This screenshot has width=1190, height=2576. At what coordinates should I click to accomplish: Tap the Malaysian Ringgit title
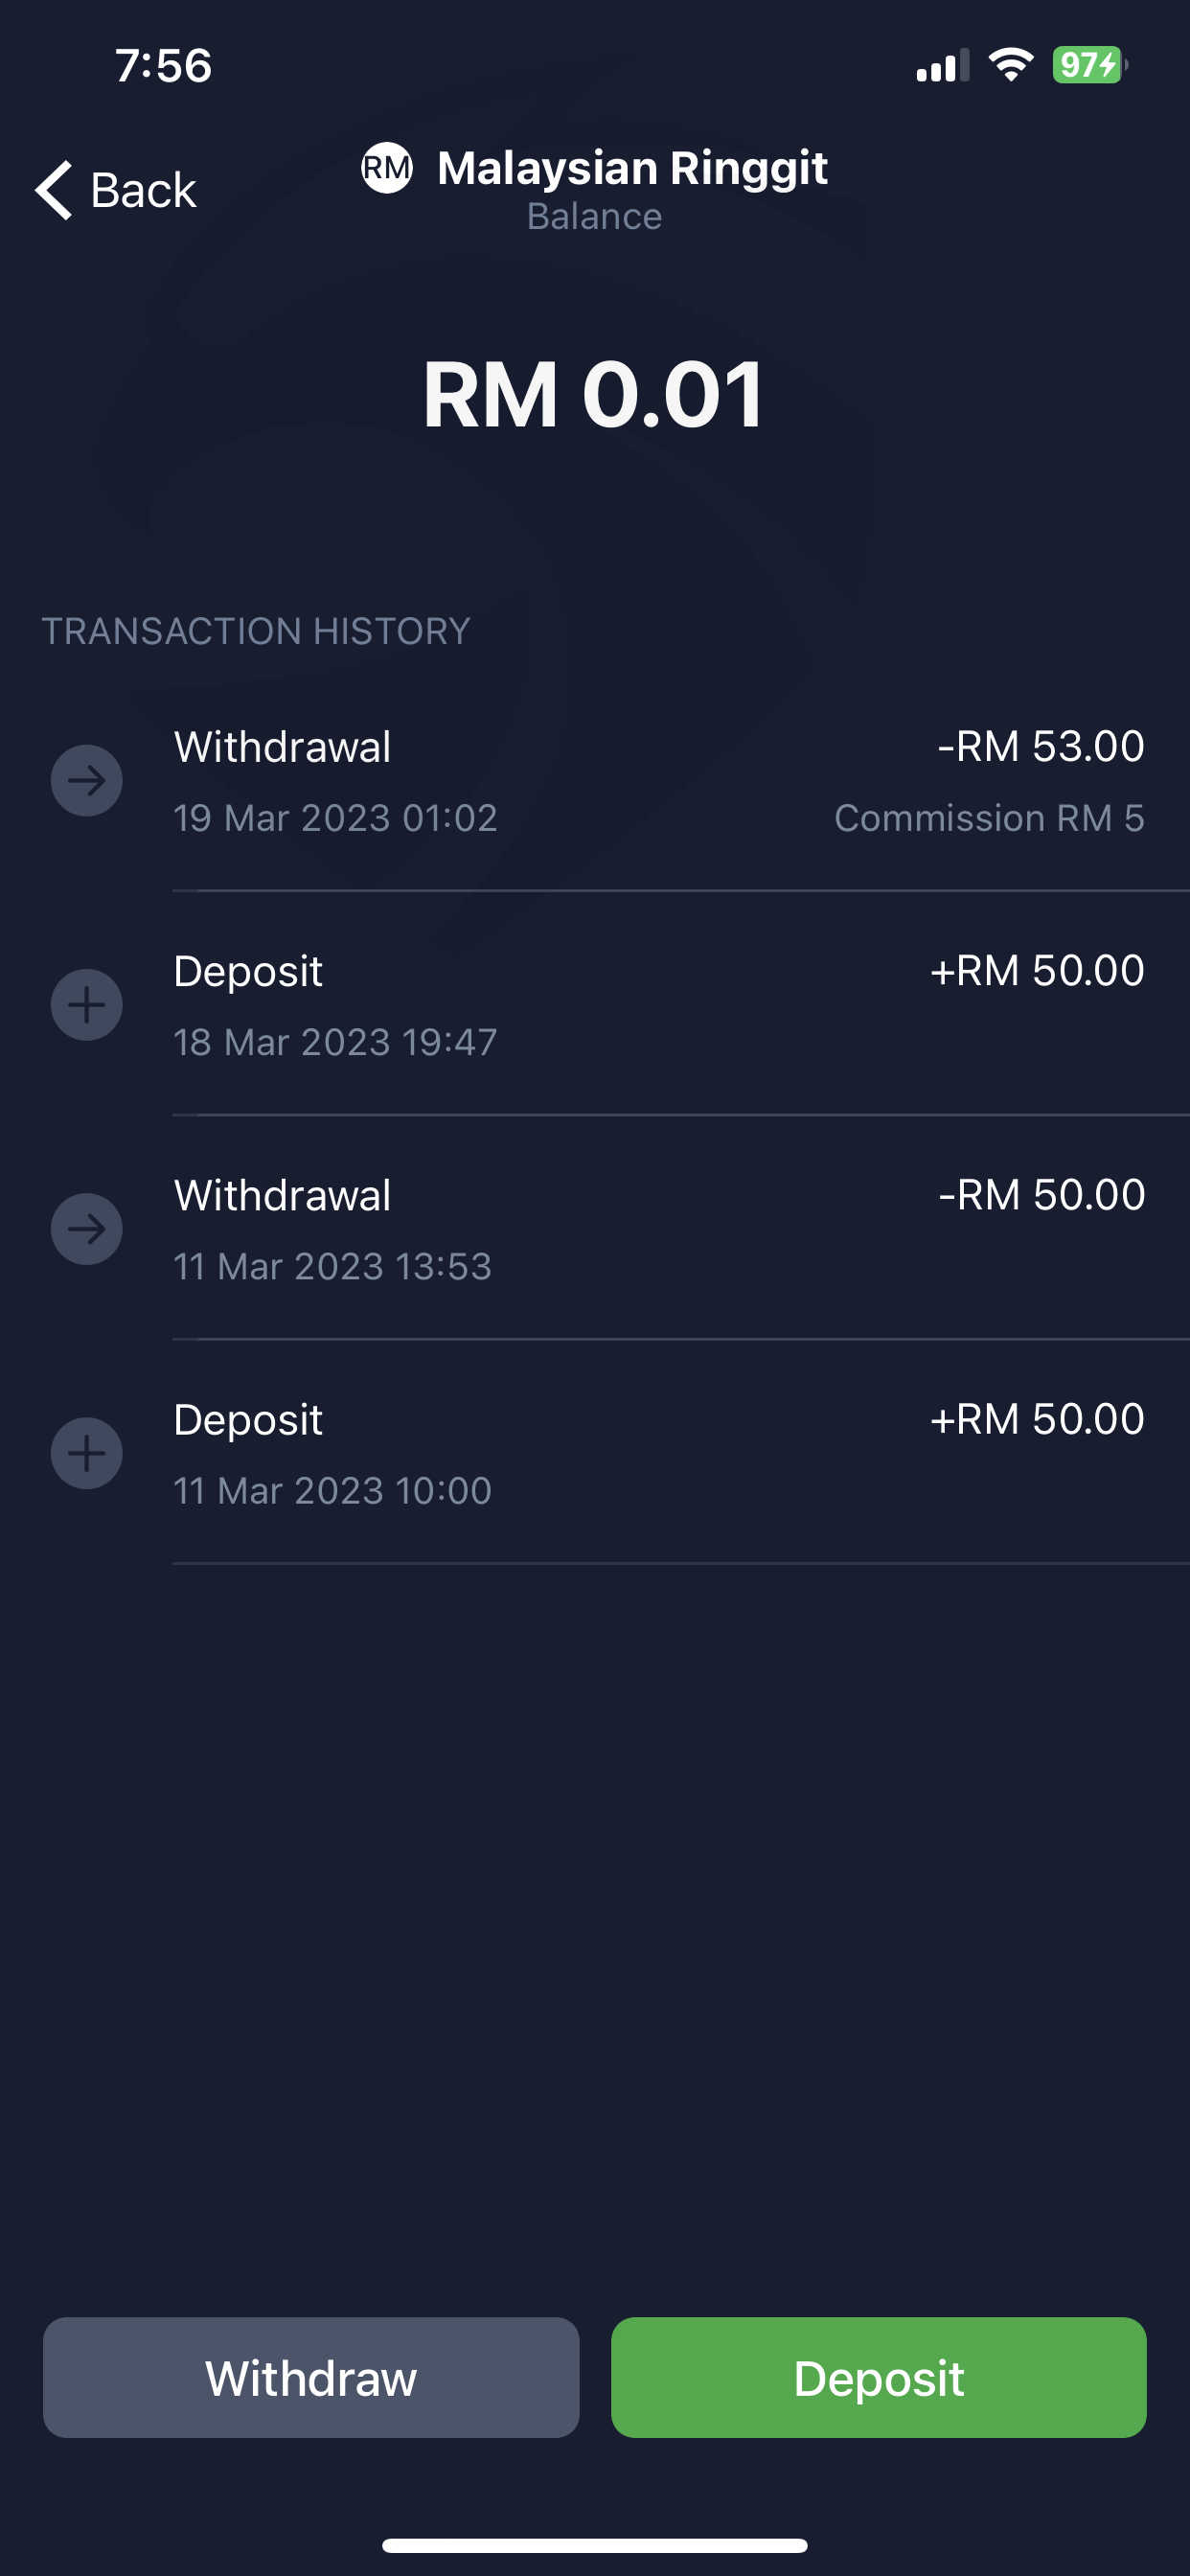[632, 168]
